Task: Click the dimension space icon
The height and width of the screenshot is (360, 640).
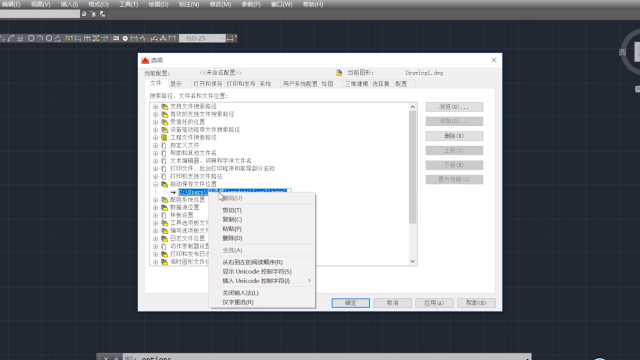Action: click(x=96, y=38)
